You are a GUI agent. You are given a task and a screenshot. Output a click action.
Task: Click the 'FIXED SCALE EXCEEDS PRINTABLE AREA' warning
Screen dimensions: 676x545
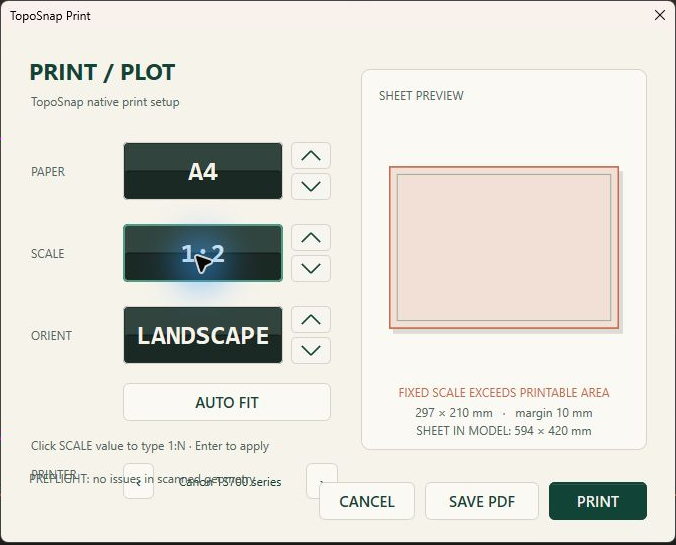(x=504, y=393)
